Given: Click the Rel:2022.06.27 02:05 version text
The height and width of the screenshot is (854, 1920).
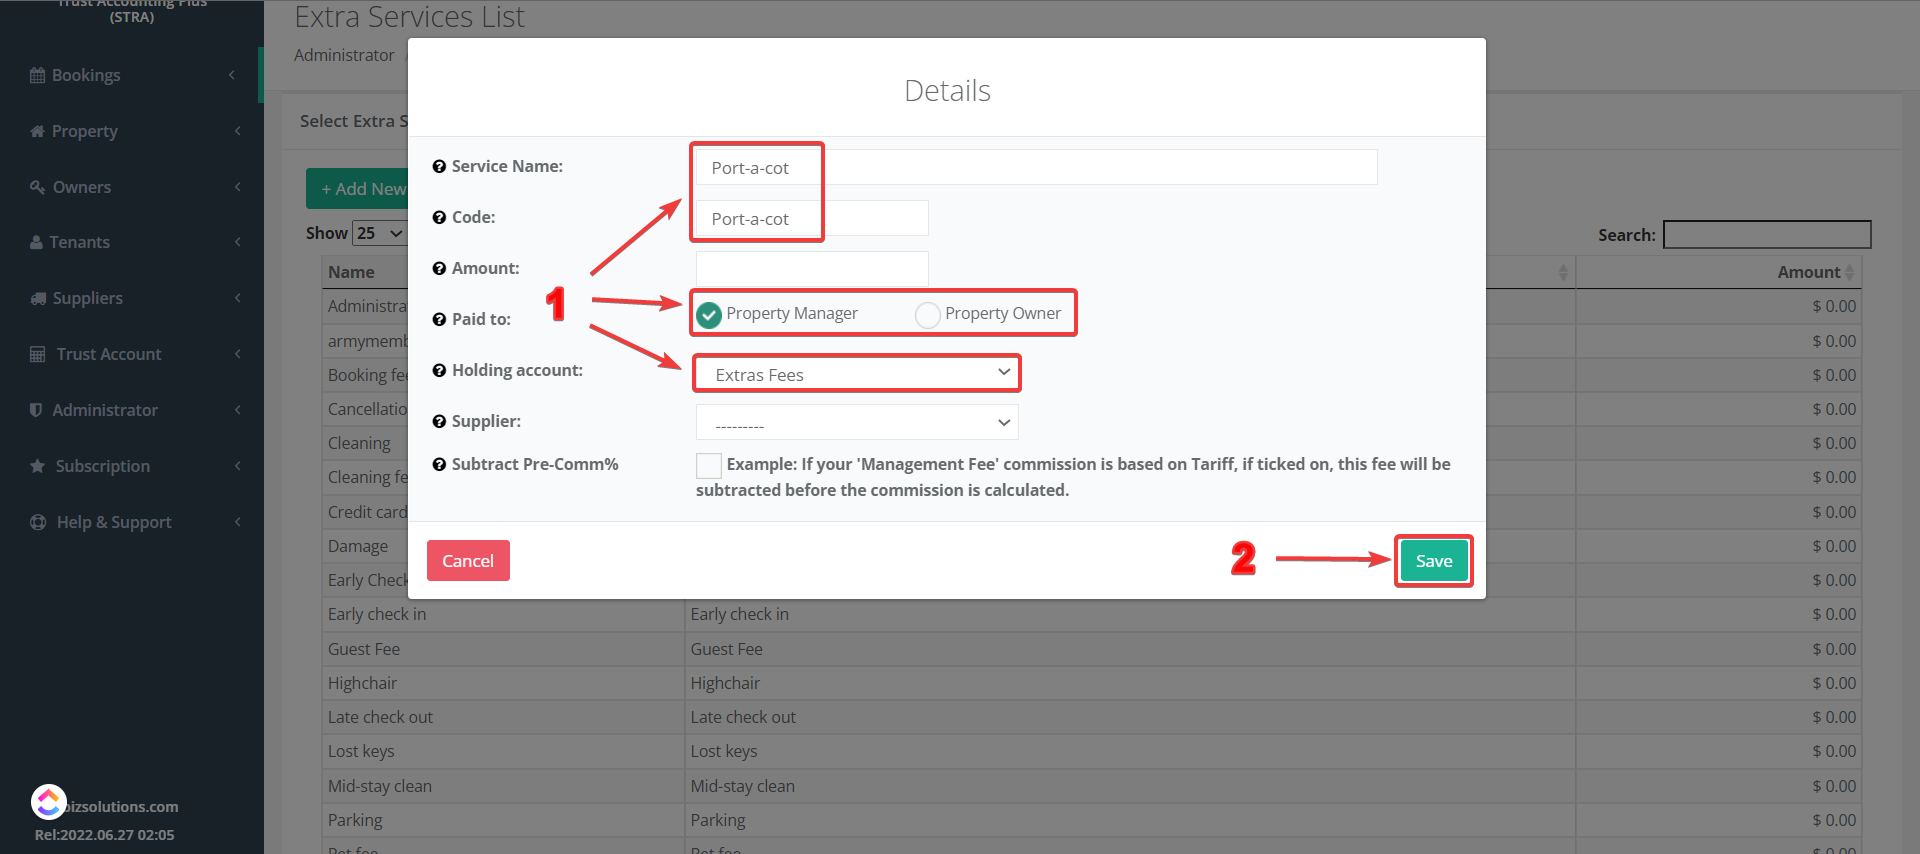Looking at the screenshot, I should point(105,835).
